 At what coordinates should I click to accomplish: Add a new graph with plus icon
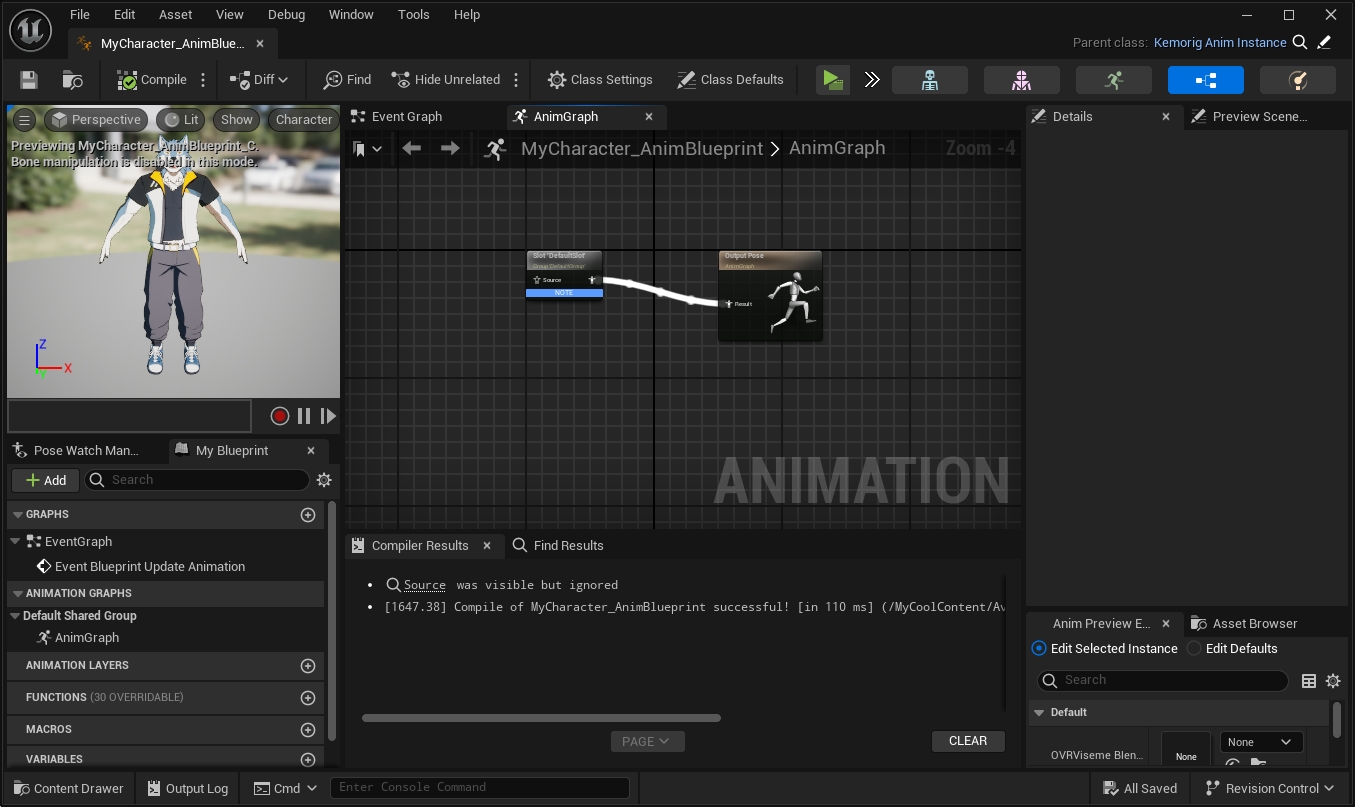tap(308, 514)
